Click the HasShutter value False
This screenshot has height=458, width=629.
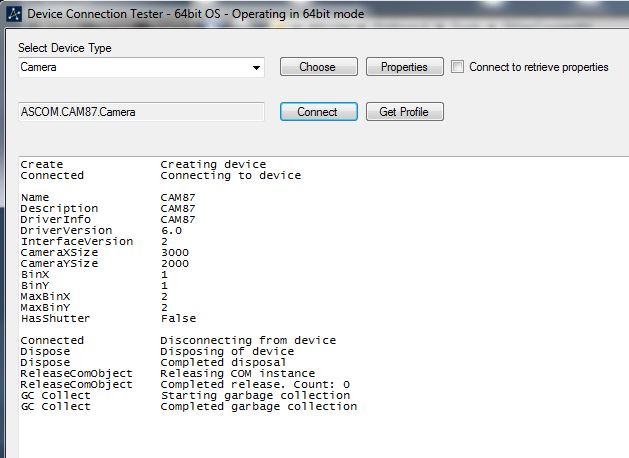[x=179, y=318]
